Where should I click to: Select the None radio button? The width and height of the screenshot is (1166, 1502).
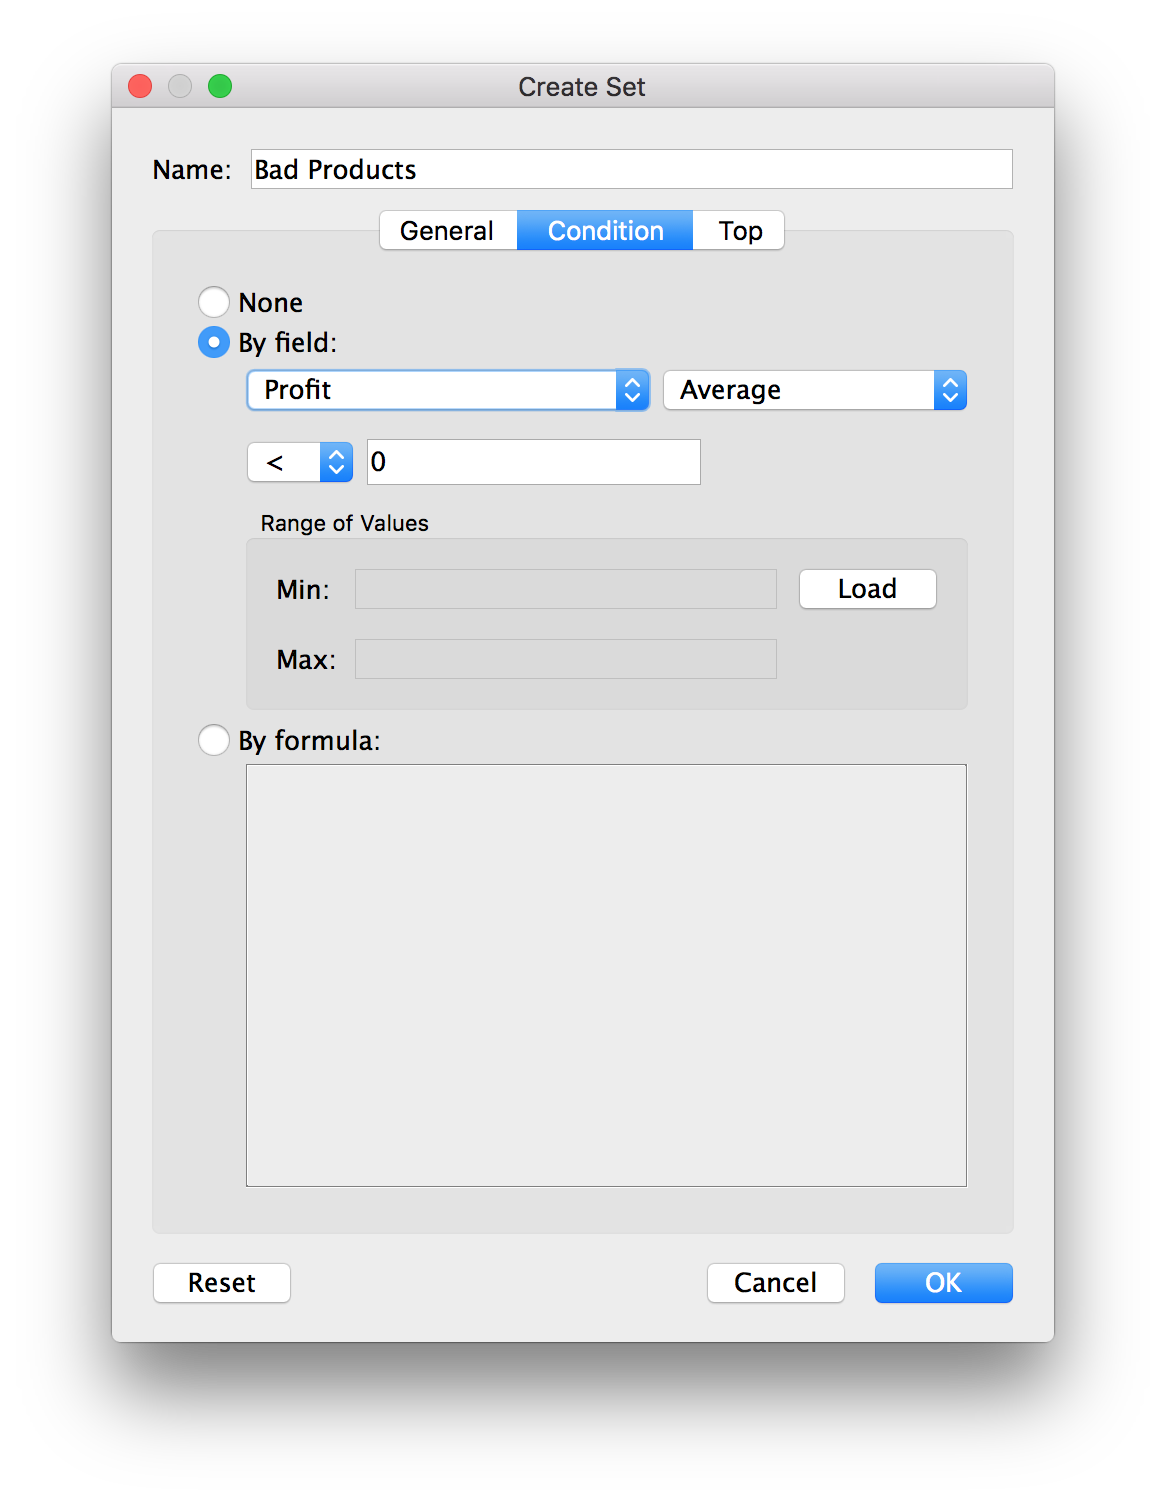point(214,302)
